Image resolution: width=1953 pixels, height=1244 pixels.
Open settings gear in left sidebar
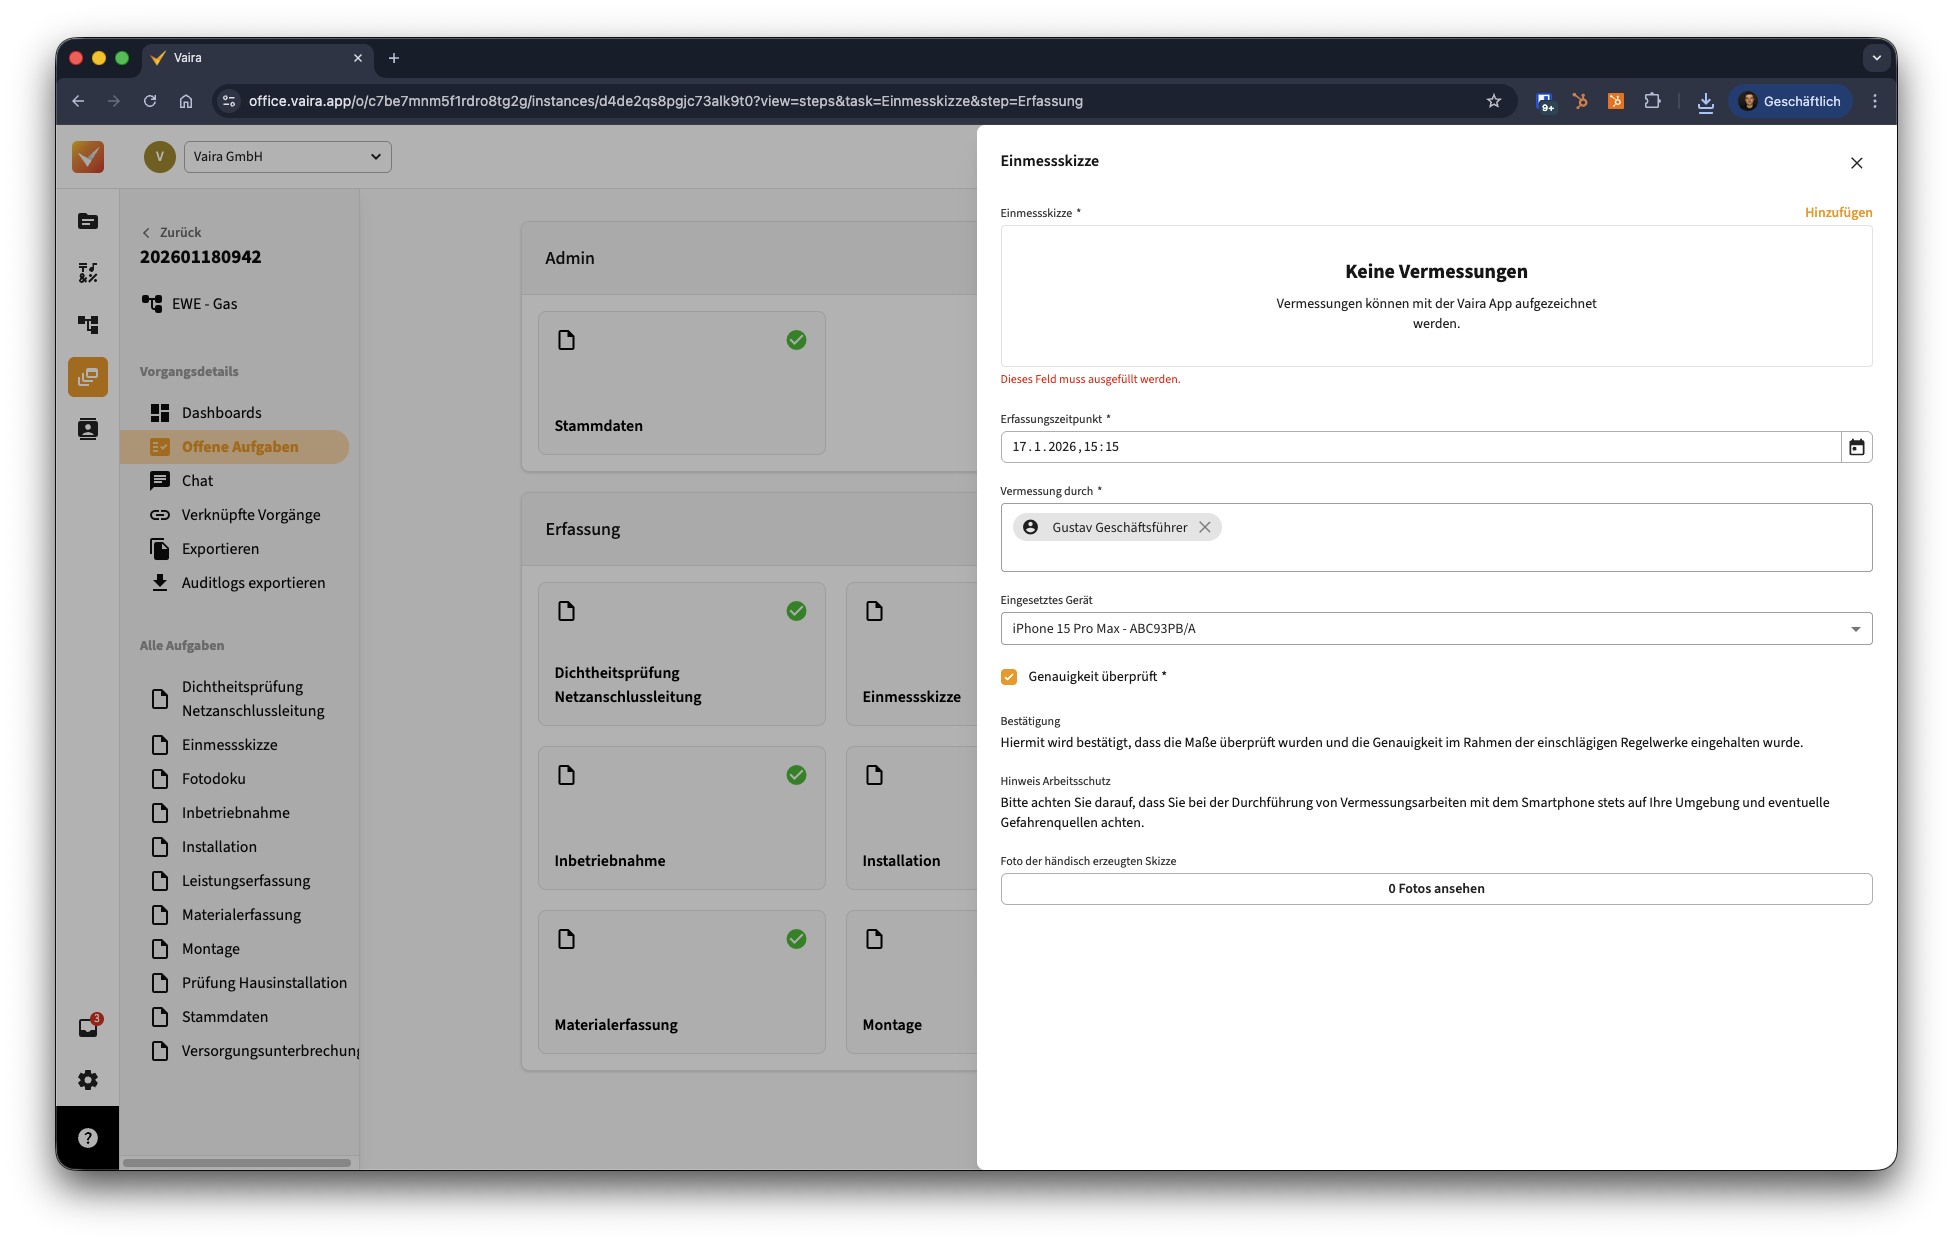coord(88,1080)
